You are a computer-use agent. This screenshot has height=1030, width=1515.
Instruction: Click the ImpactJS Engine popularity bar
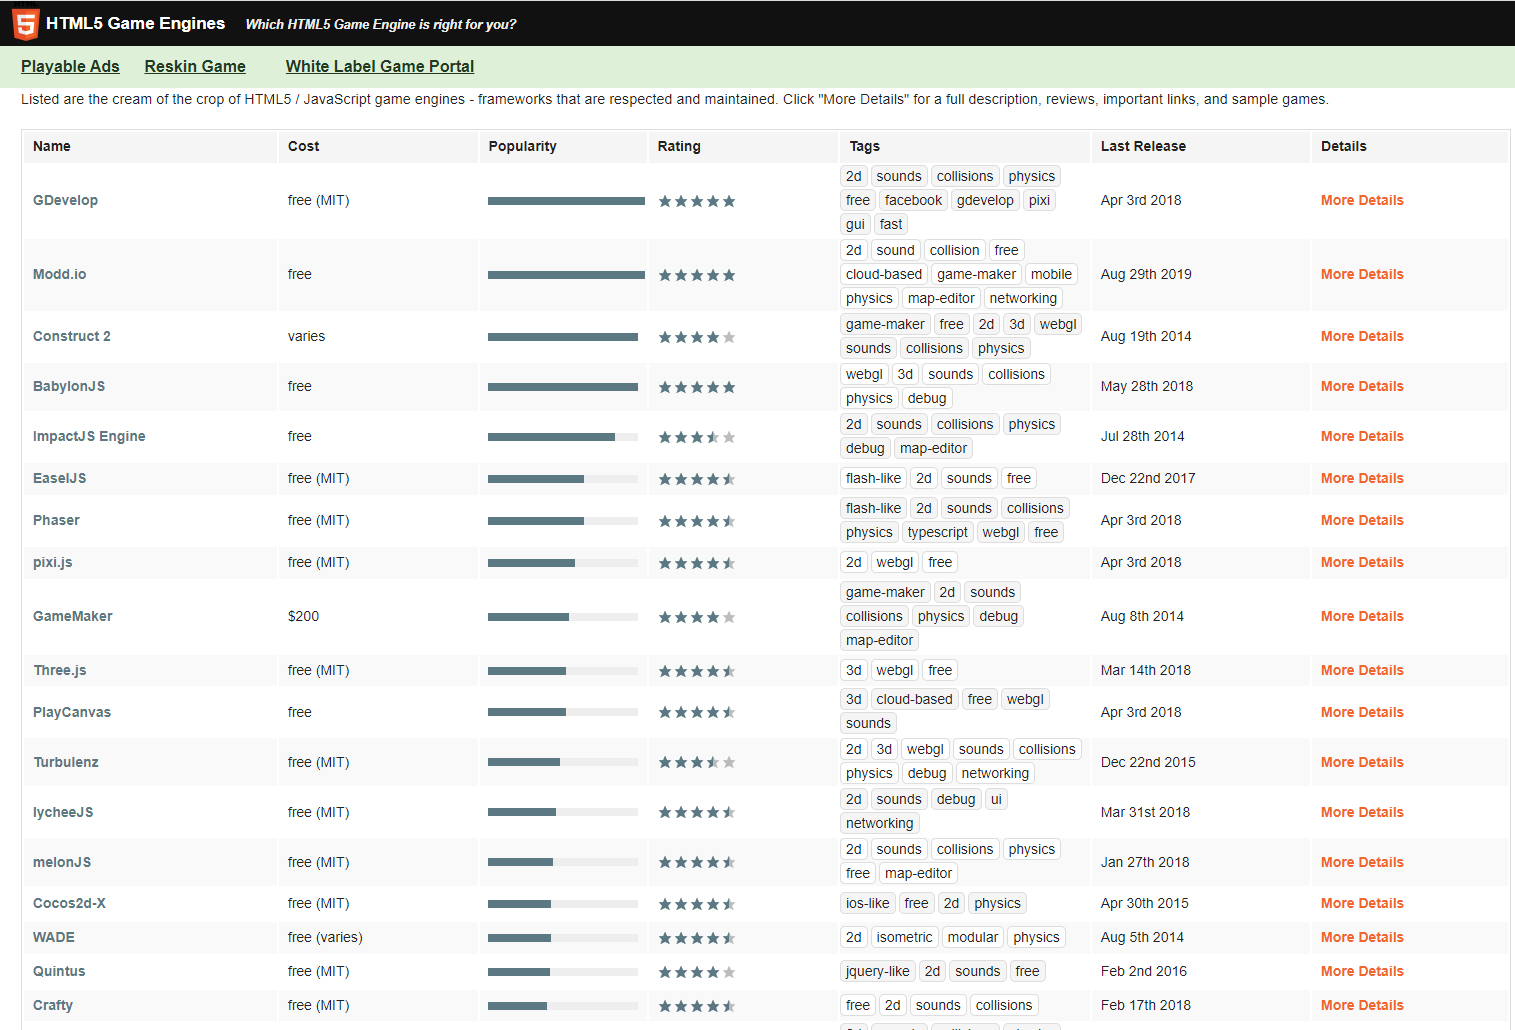[x=563, y=437]
